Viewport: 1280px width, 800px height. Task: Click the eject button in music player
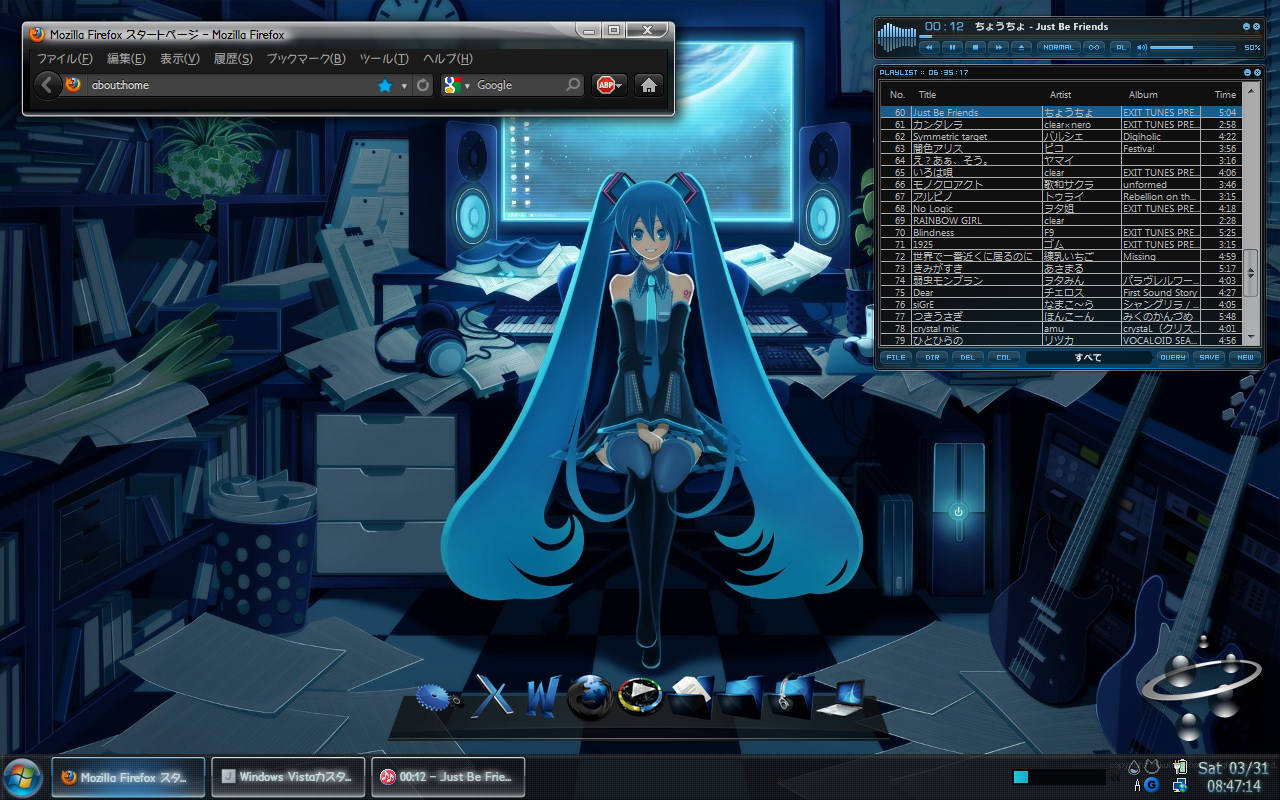pyautogui.click(x=1021, y=47)
